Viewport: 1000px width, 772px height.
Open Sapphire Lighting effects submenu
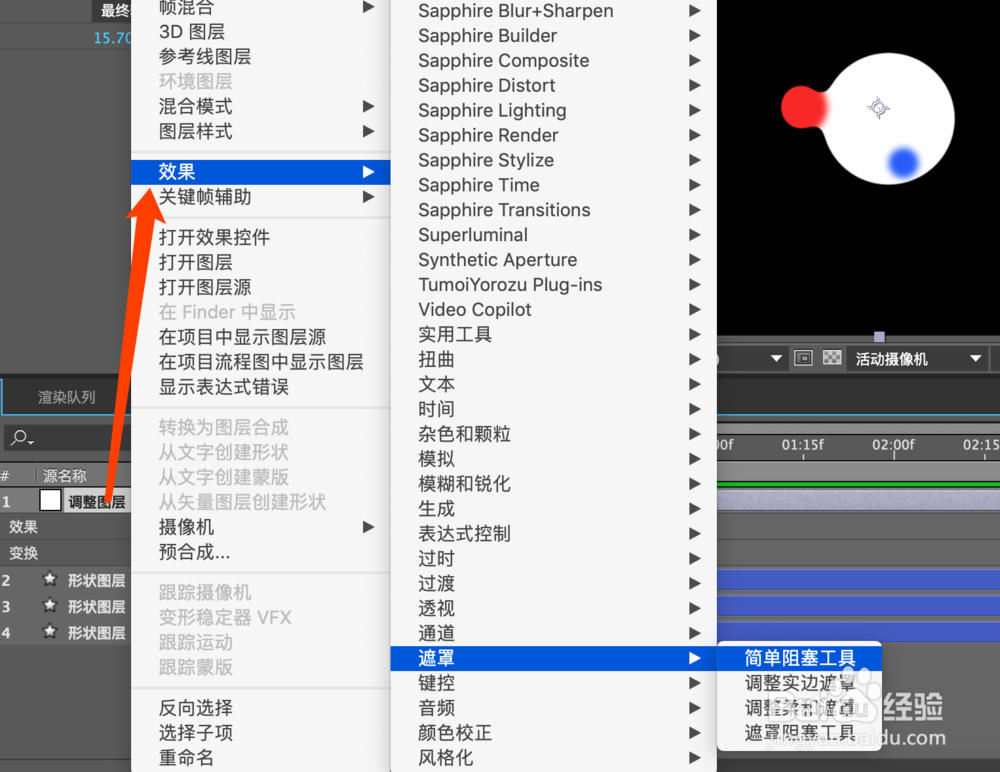click(x=554, y=110)
